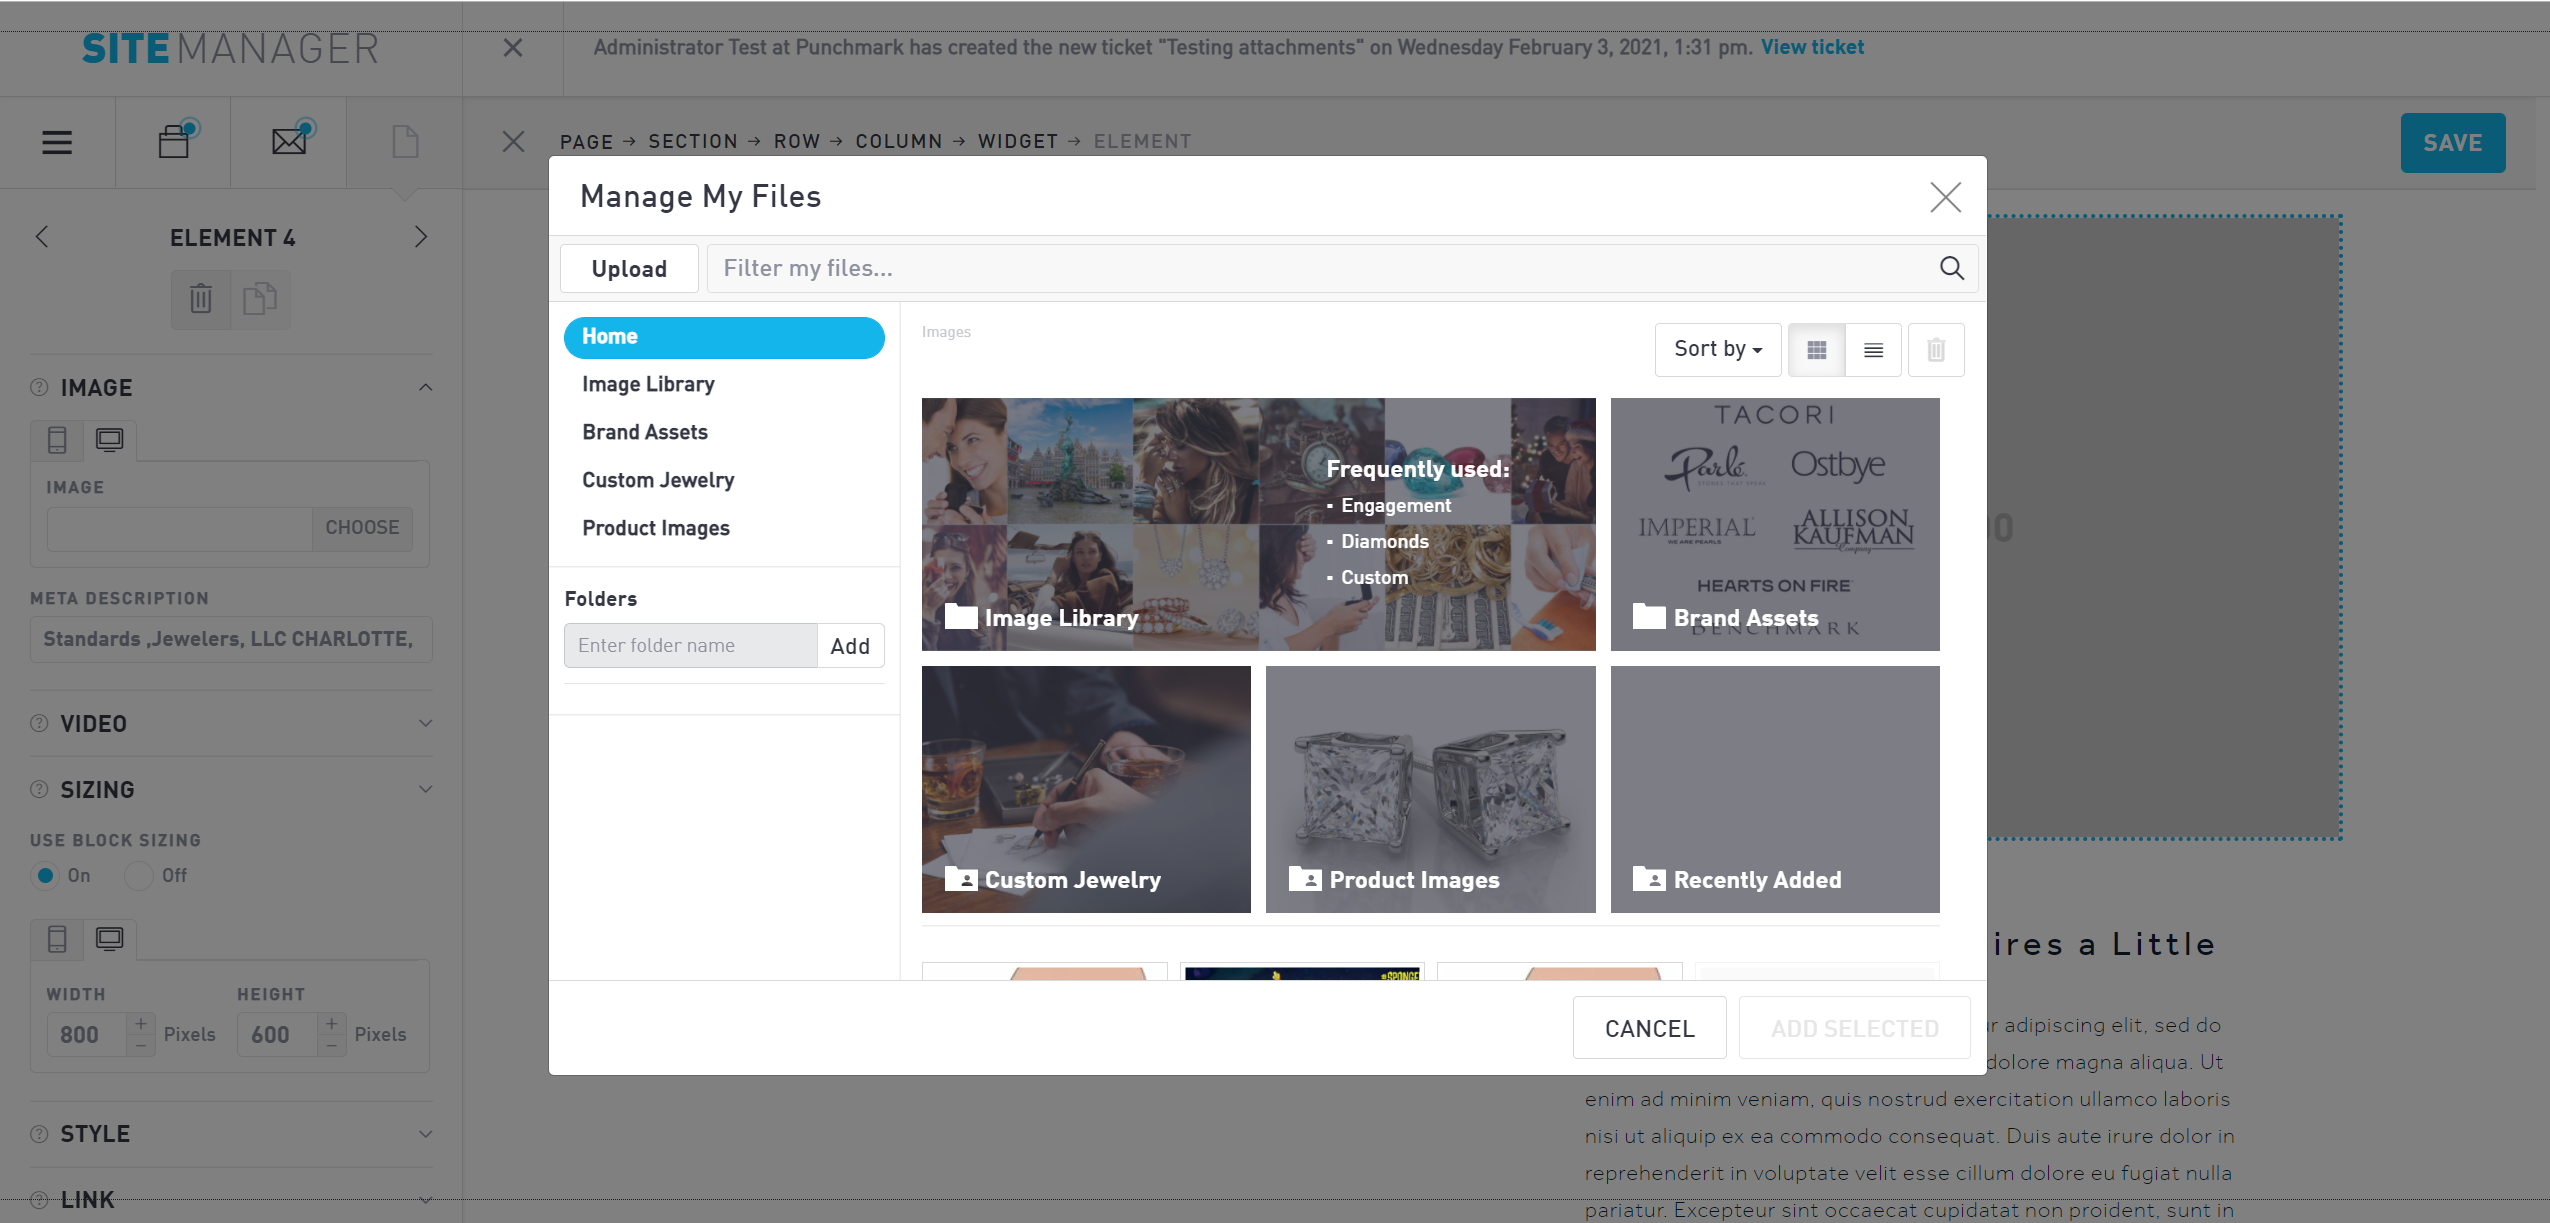Open the Sort by dropdown

(1717, 350)
